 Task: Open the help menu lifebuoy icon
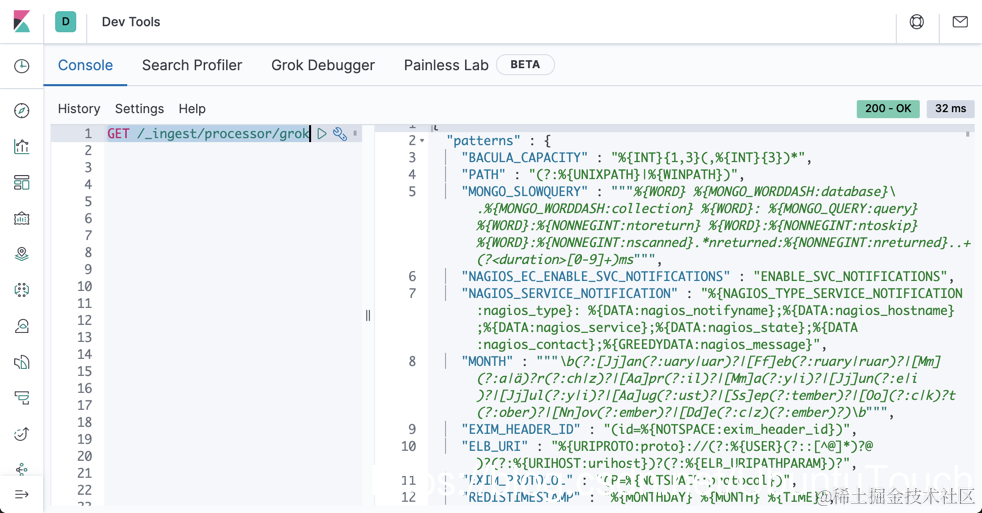coord(916,22)
